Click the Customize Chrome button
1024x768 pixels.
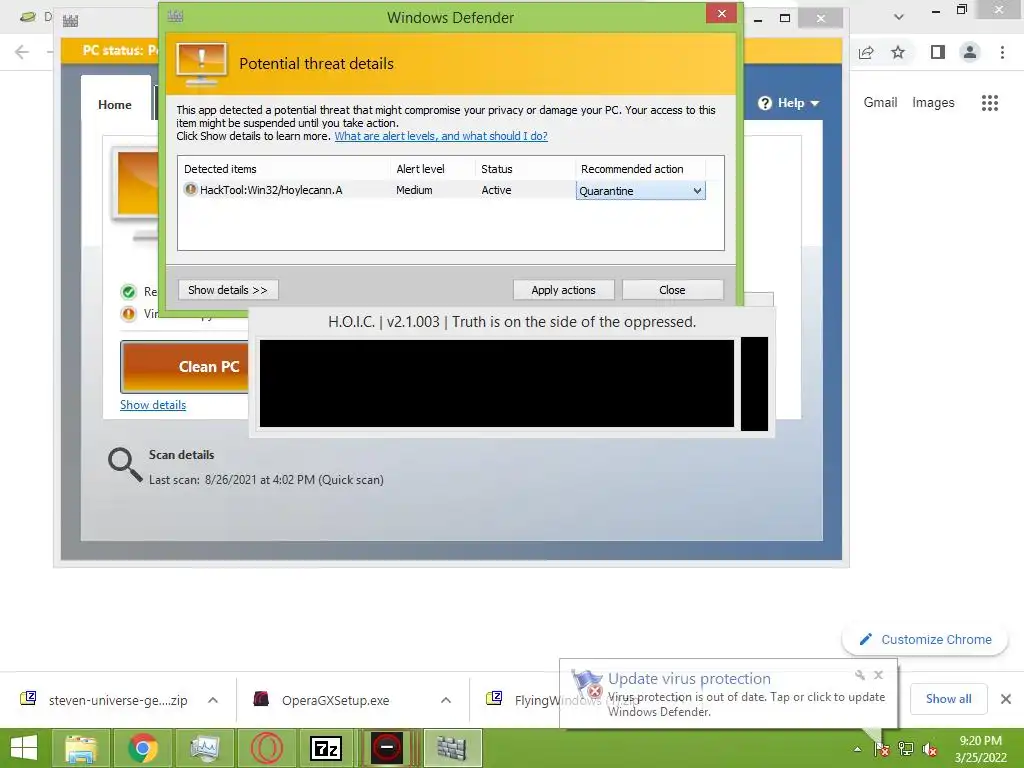click(x=925, y=639)
